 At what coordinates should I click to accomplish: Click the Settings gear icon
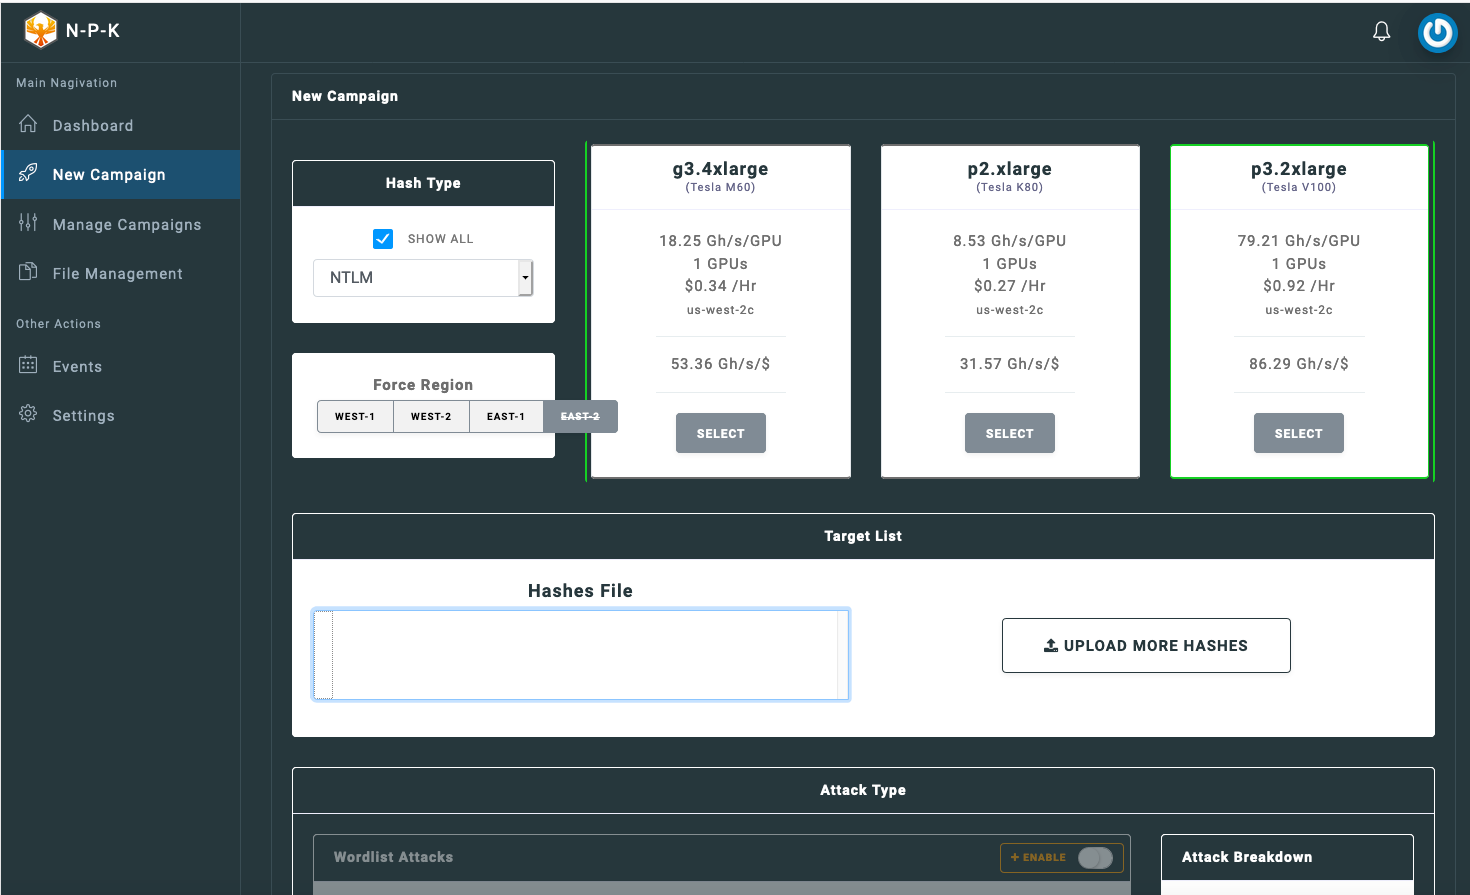[28, 414]
